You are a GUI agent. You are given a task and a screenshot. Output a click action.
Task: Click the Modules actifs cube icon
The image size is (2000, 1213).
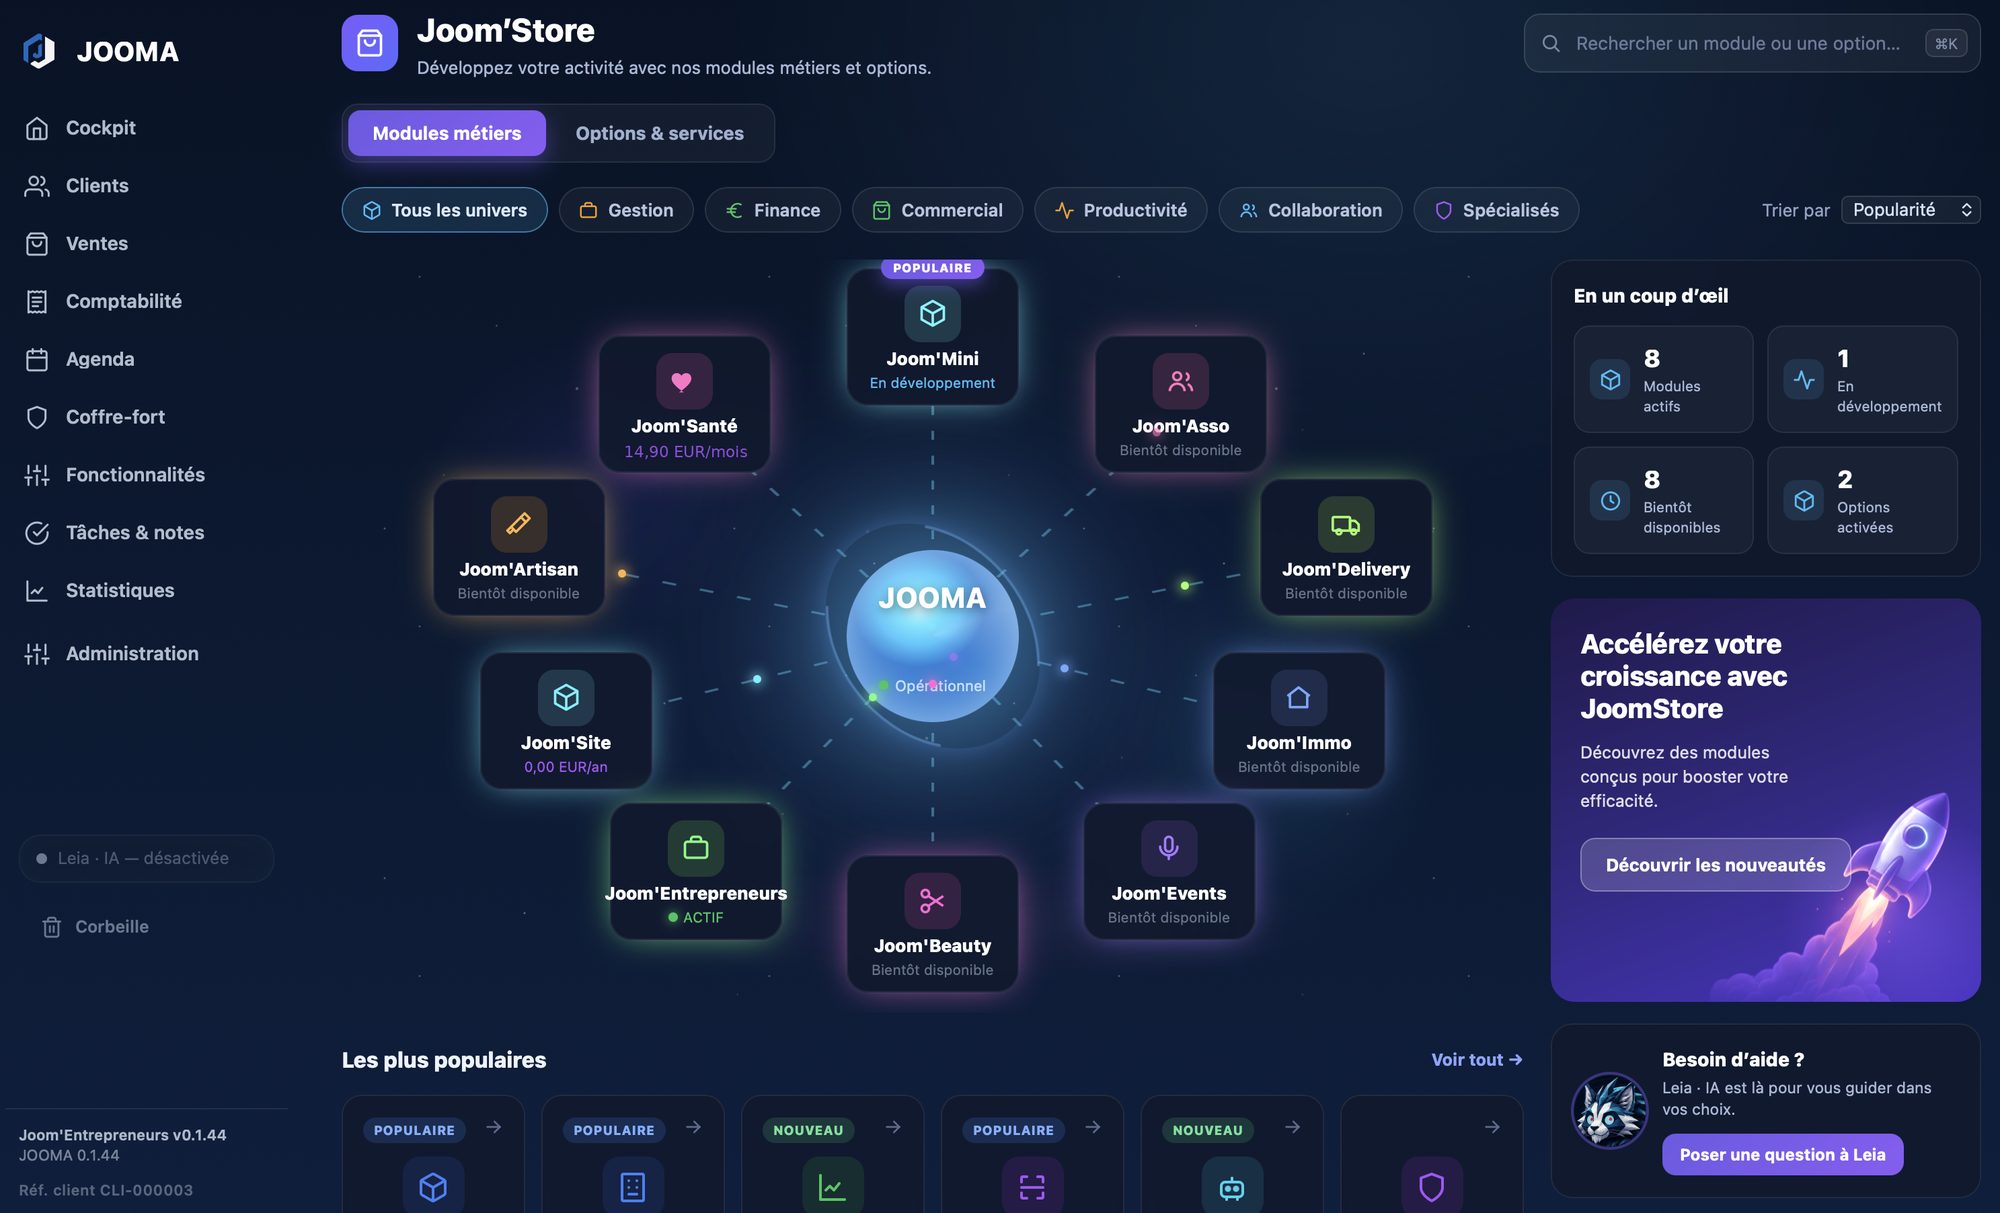coord(1610,380)
